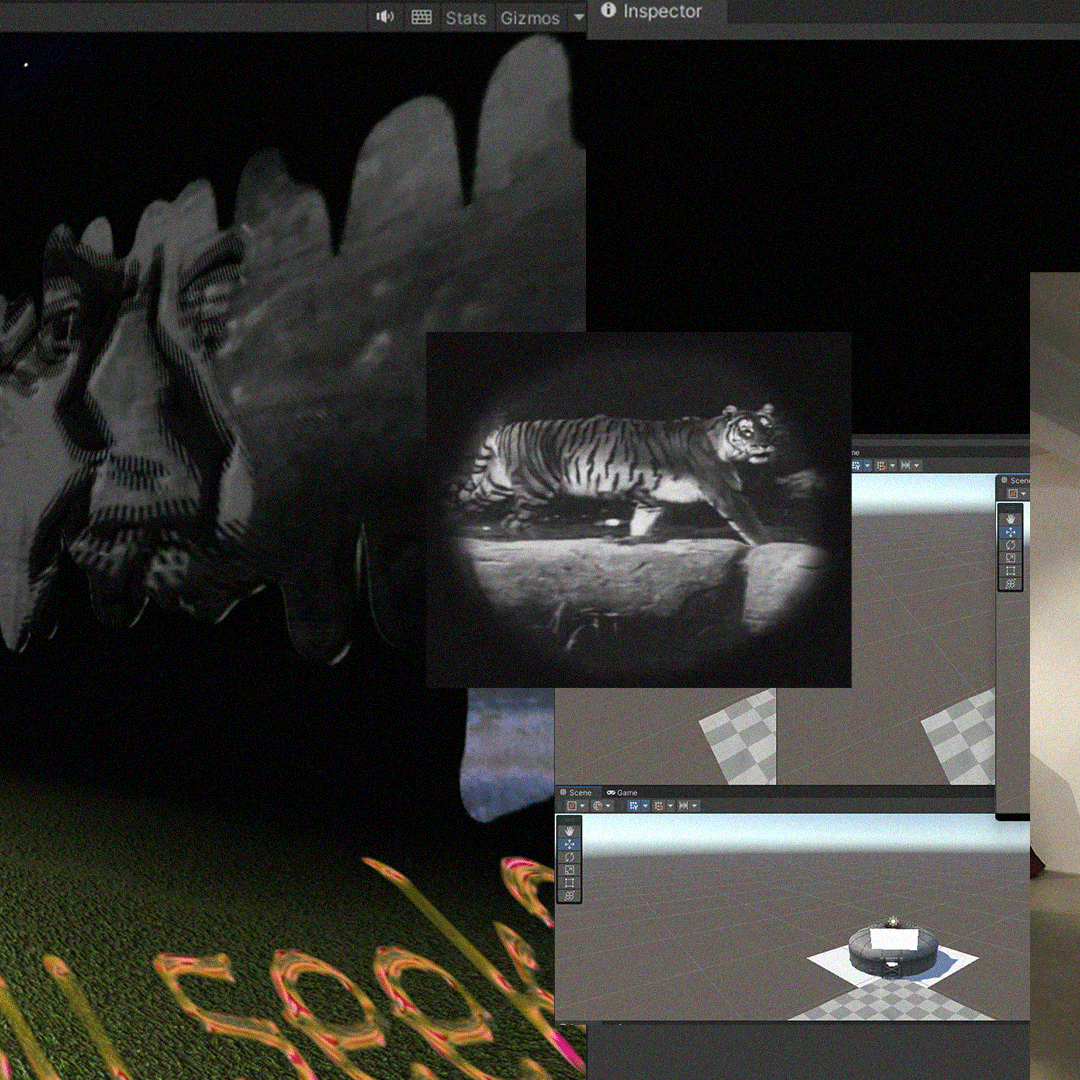This screenshot has width=1080, height=1080.
Task: Select the Scale tool in lower Scene window
Action: click(569, 870)
